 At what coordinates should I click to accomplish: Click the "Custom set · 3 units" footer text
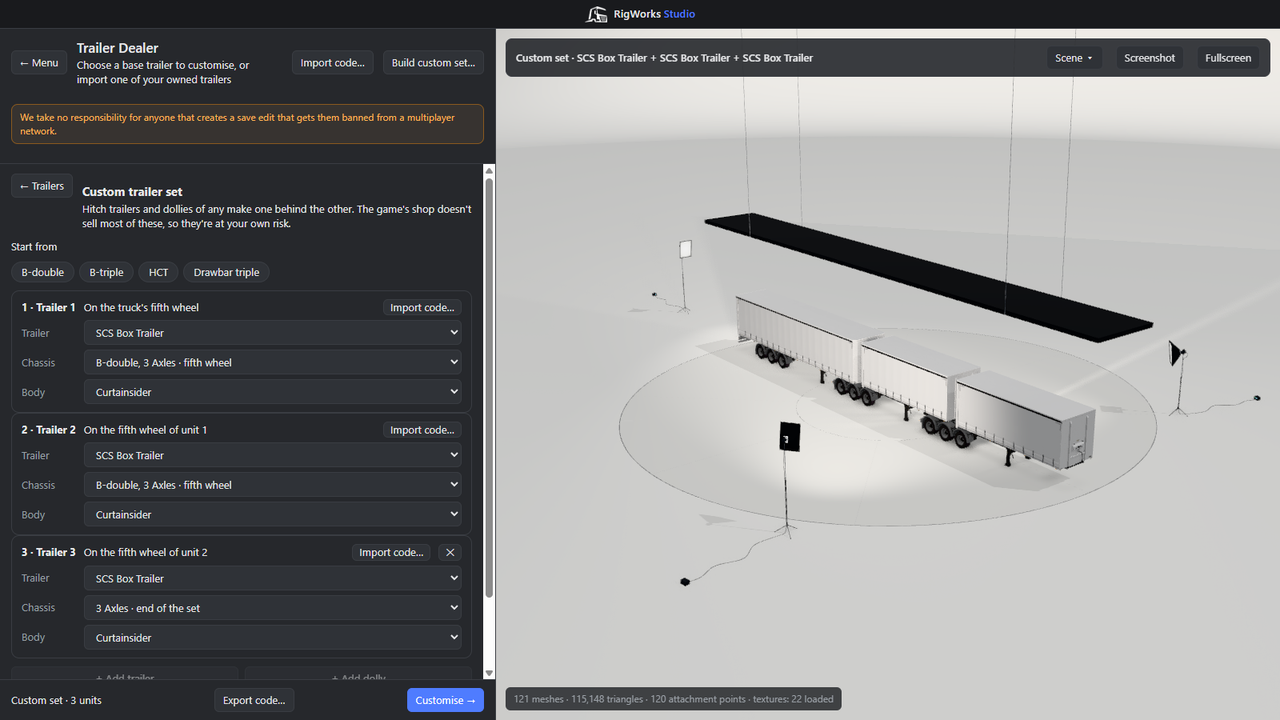click(56, 700)
